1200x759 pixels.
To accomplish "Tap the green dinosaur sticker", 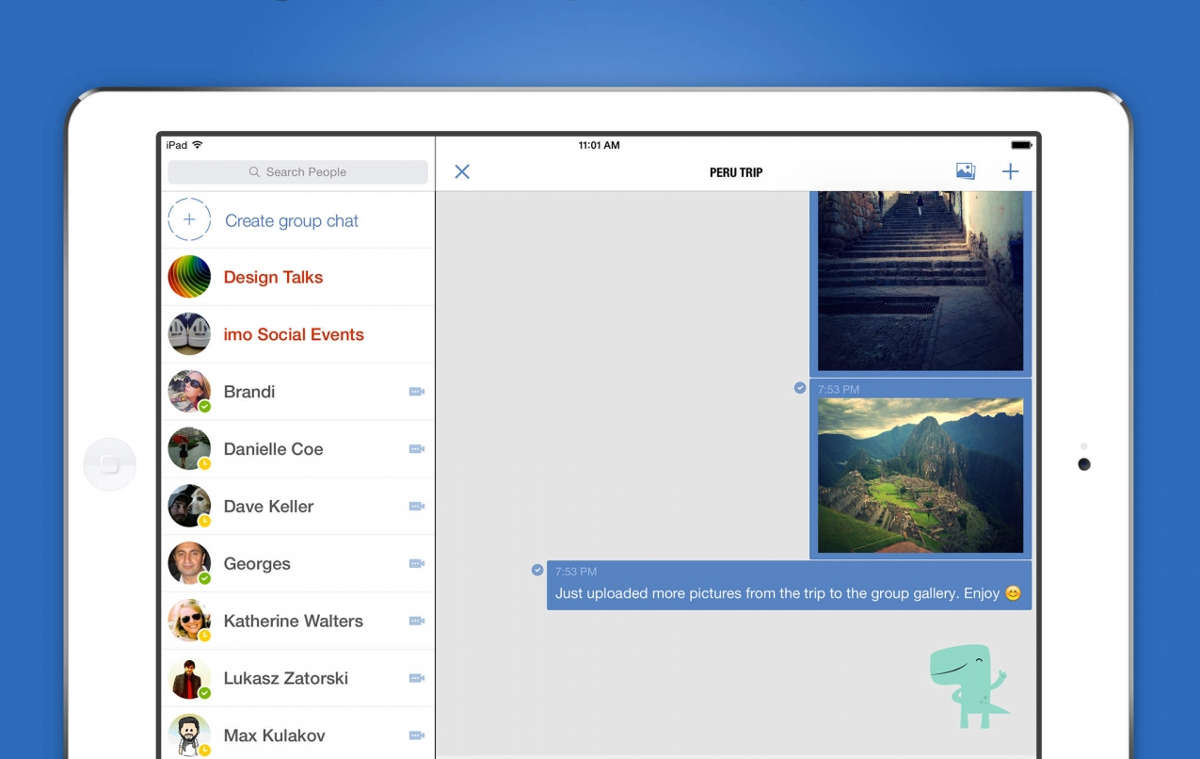I will (969, 686).
